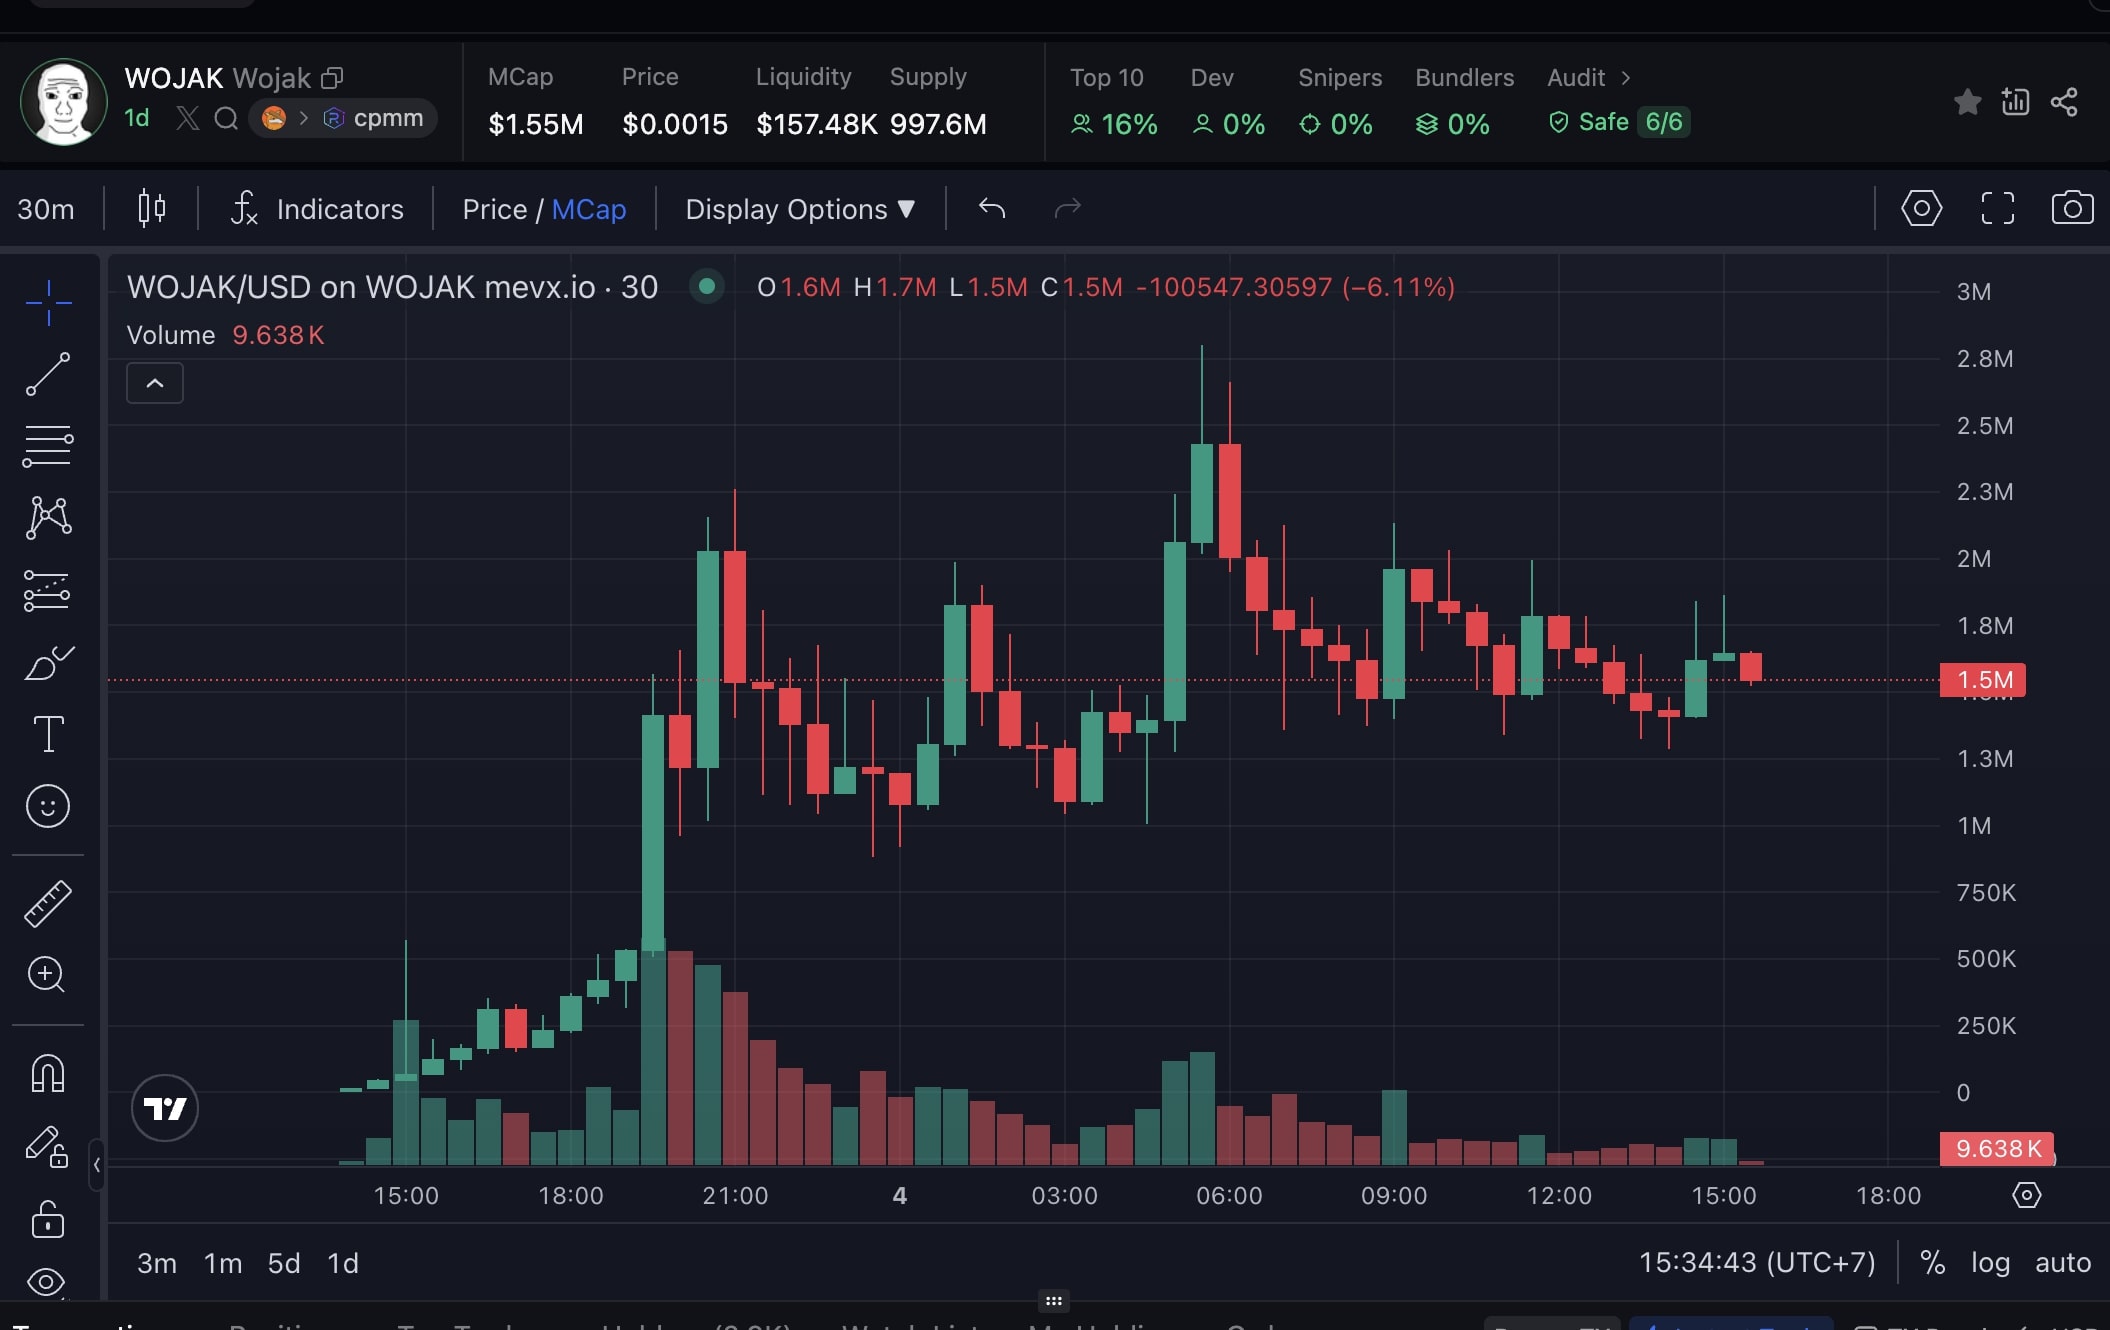The width and height of the screenshot is (2110, 1330).
Task: Activate the zoom in tool
Action: click(x=47, y=974)
